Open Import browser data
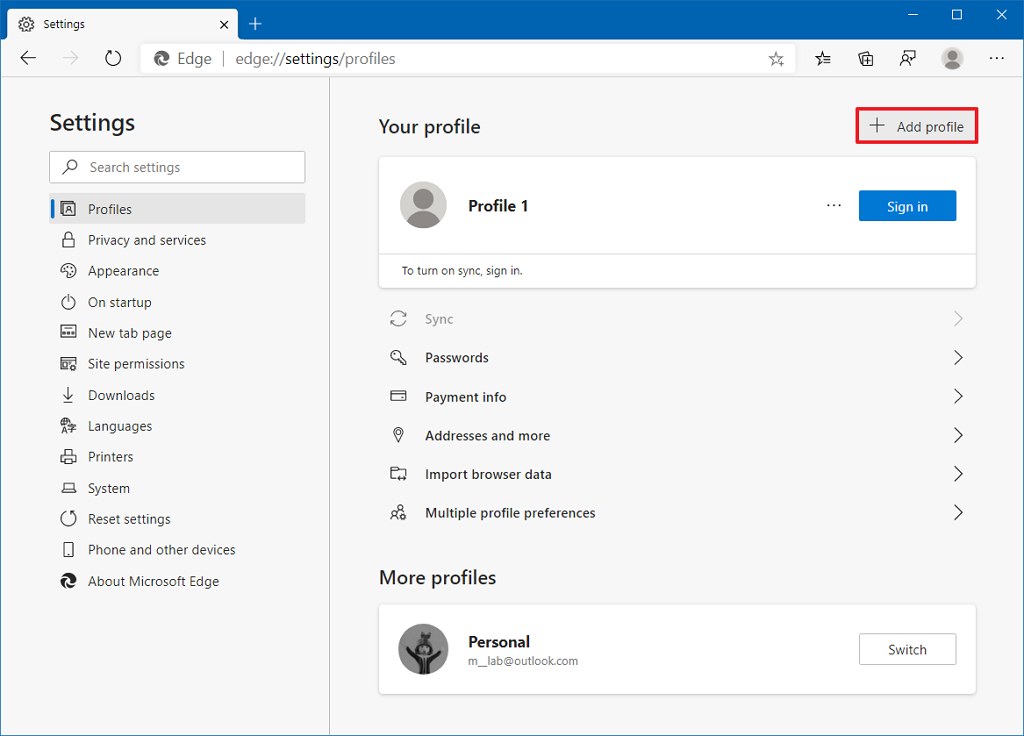This screenshot has height=736, width=1024. coord(676,474)
